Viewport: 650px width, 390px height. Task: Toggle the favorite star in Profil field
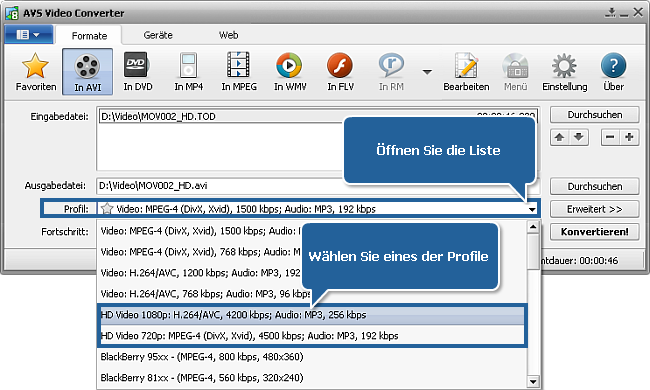coord(107,208)
